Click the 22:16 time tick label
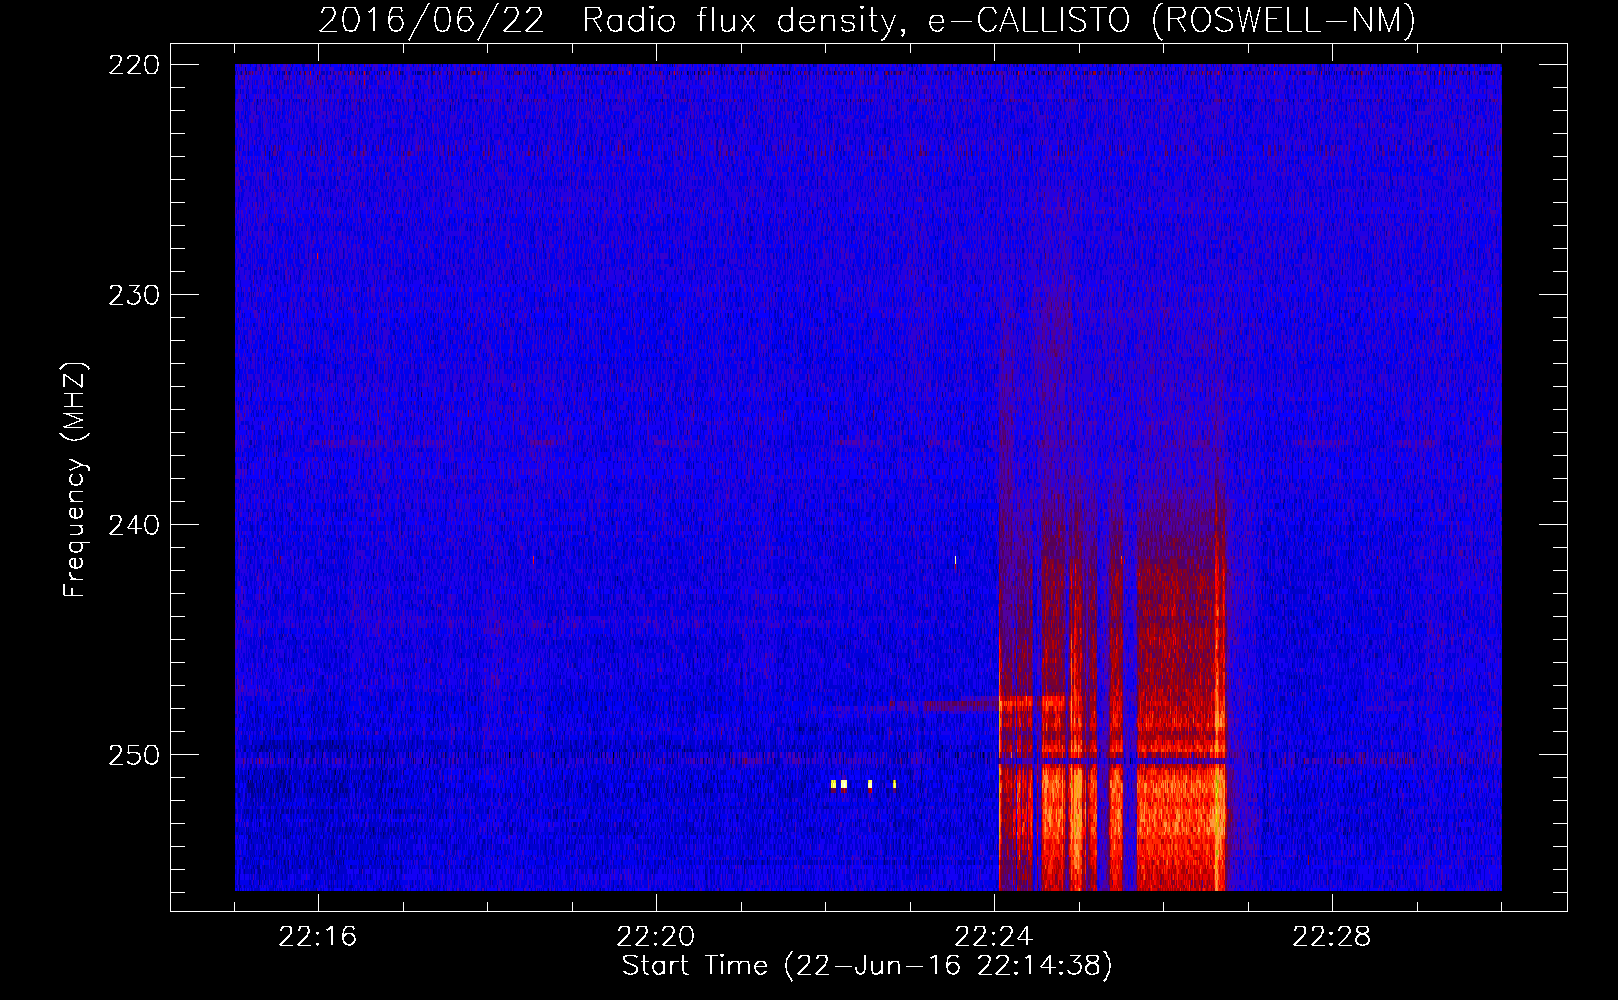The image size is (1618, 1000). [x=318, y=937]
